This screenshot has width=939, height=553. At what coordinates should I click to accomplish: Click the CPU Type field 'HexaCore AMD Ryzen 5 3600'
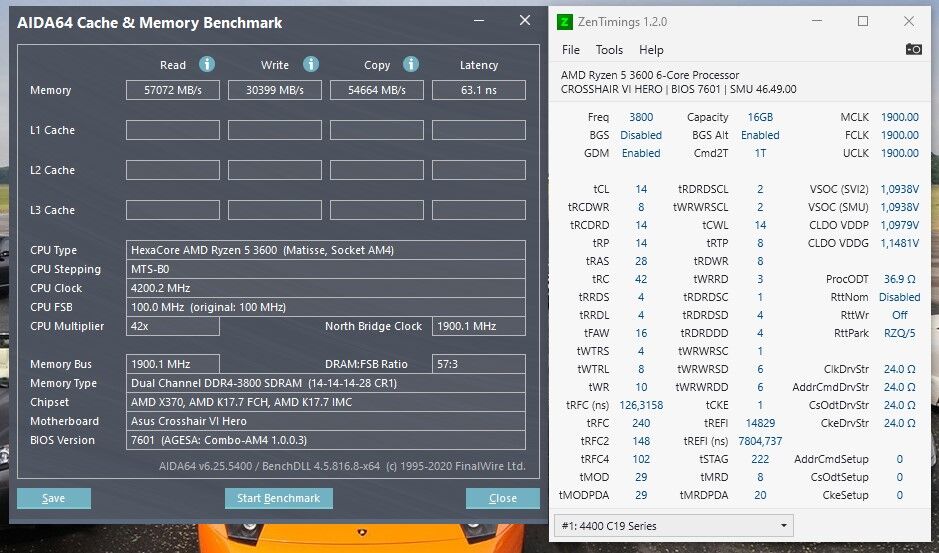pyautogui.click(x=326, y=250)
